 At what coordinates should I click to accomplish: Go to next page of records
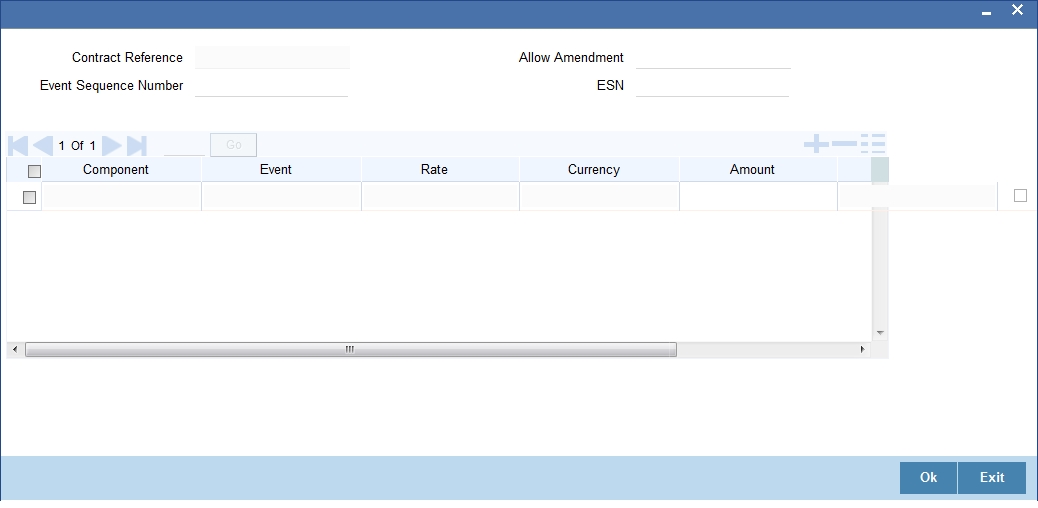click(x=112, y=146)
